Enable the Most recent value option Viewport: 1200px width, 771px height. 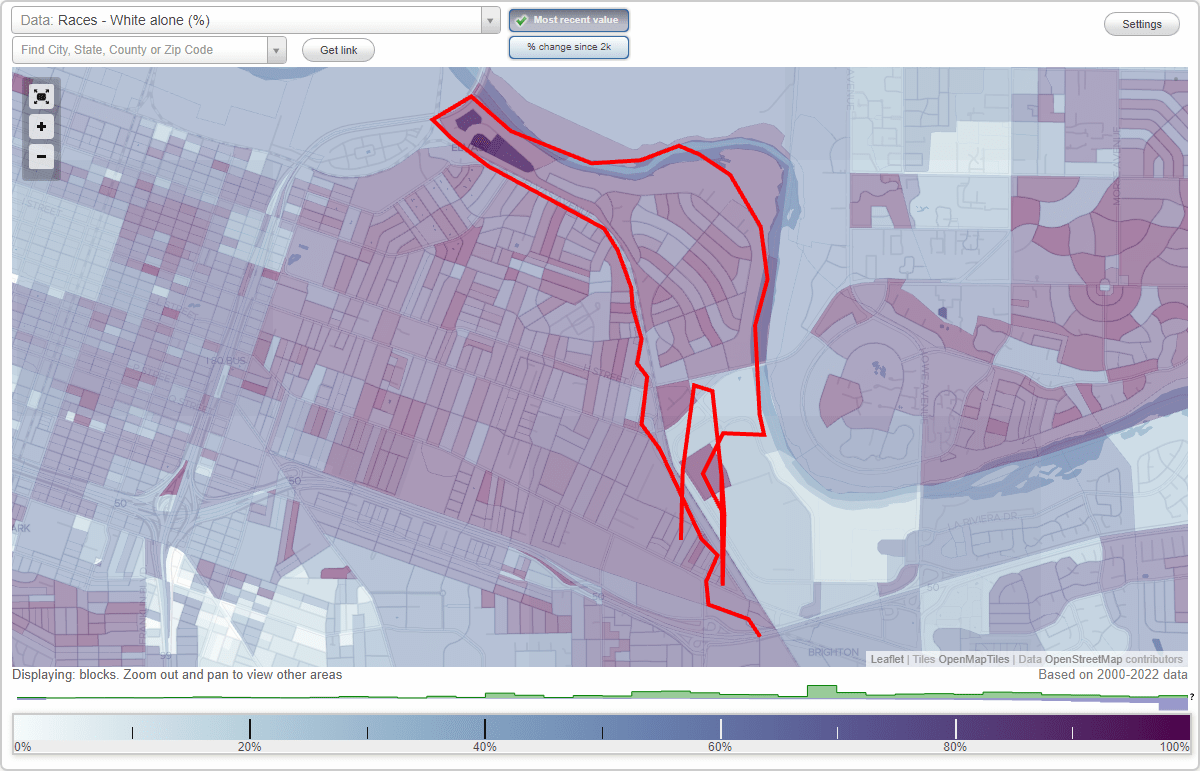tap(569, 20)
